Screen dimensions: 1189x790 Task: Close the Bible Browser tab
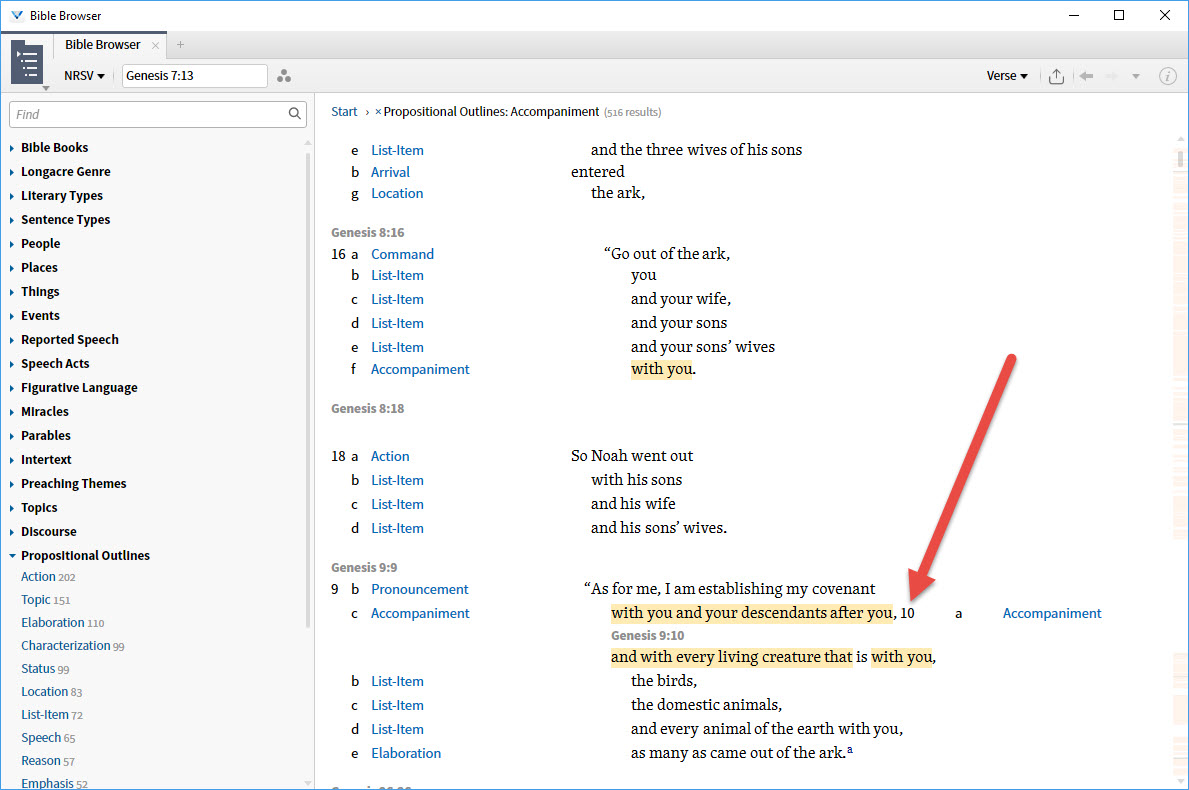coord(155,45)
